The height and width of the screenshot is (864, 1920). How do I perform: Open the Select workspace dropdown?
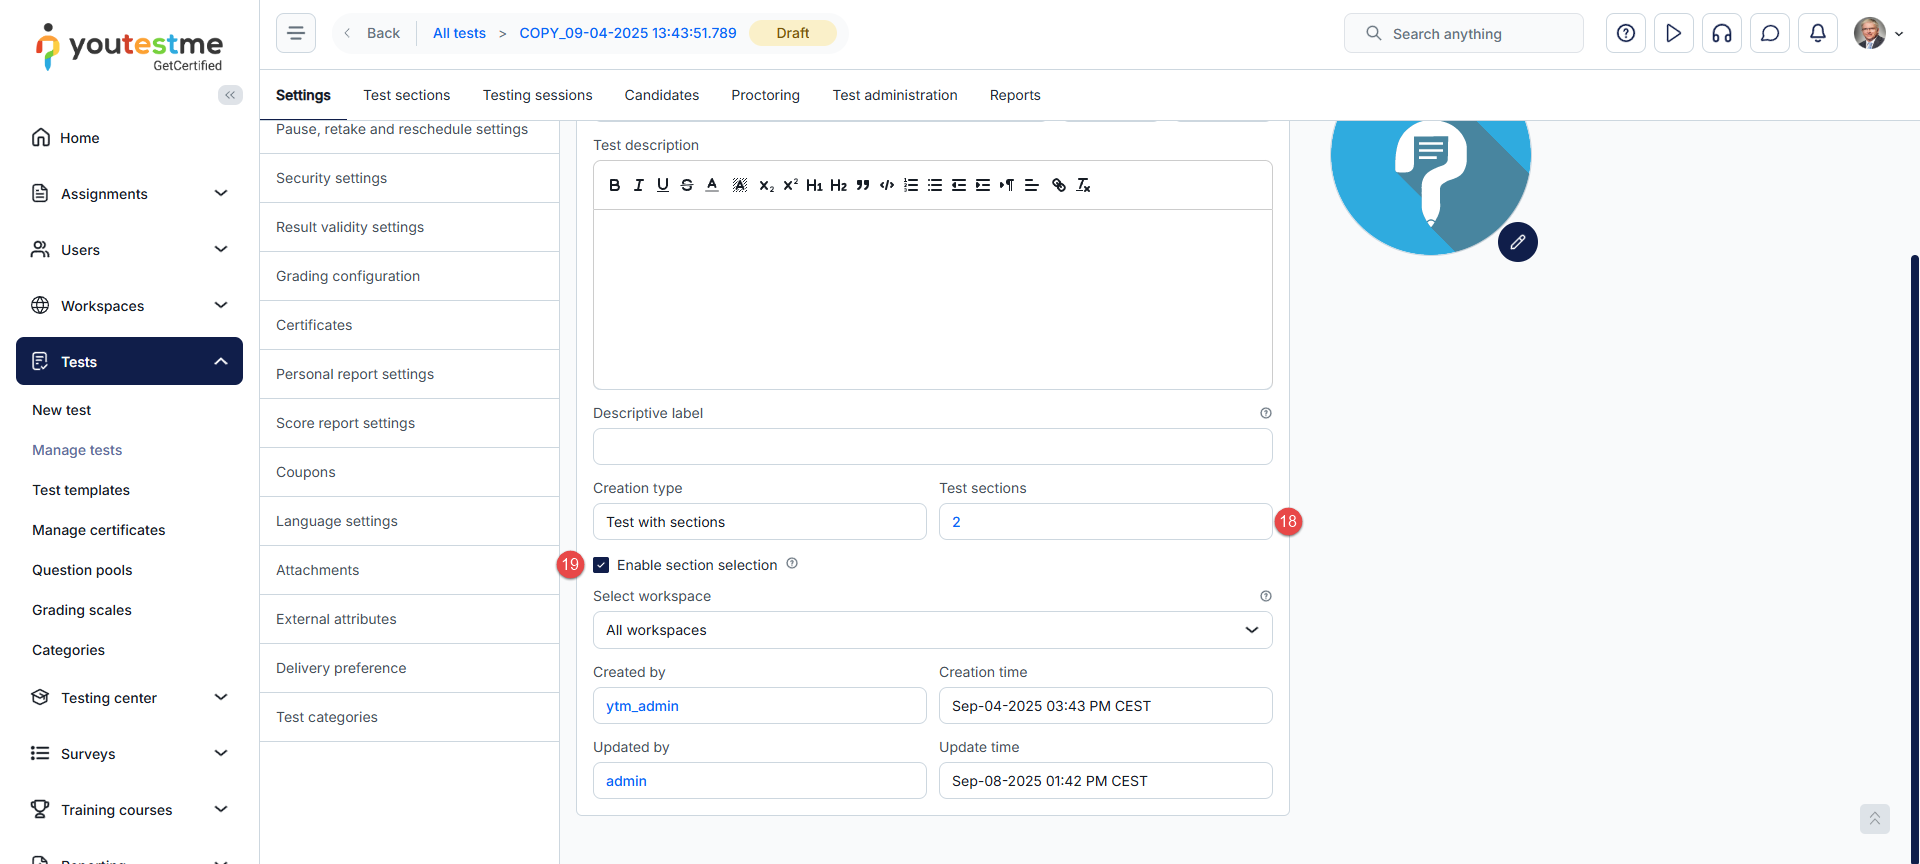(932, 630)
